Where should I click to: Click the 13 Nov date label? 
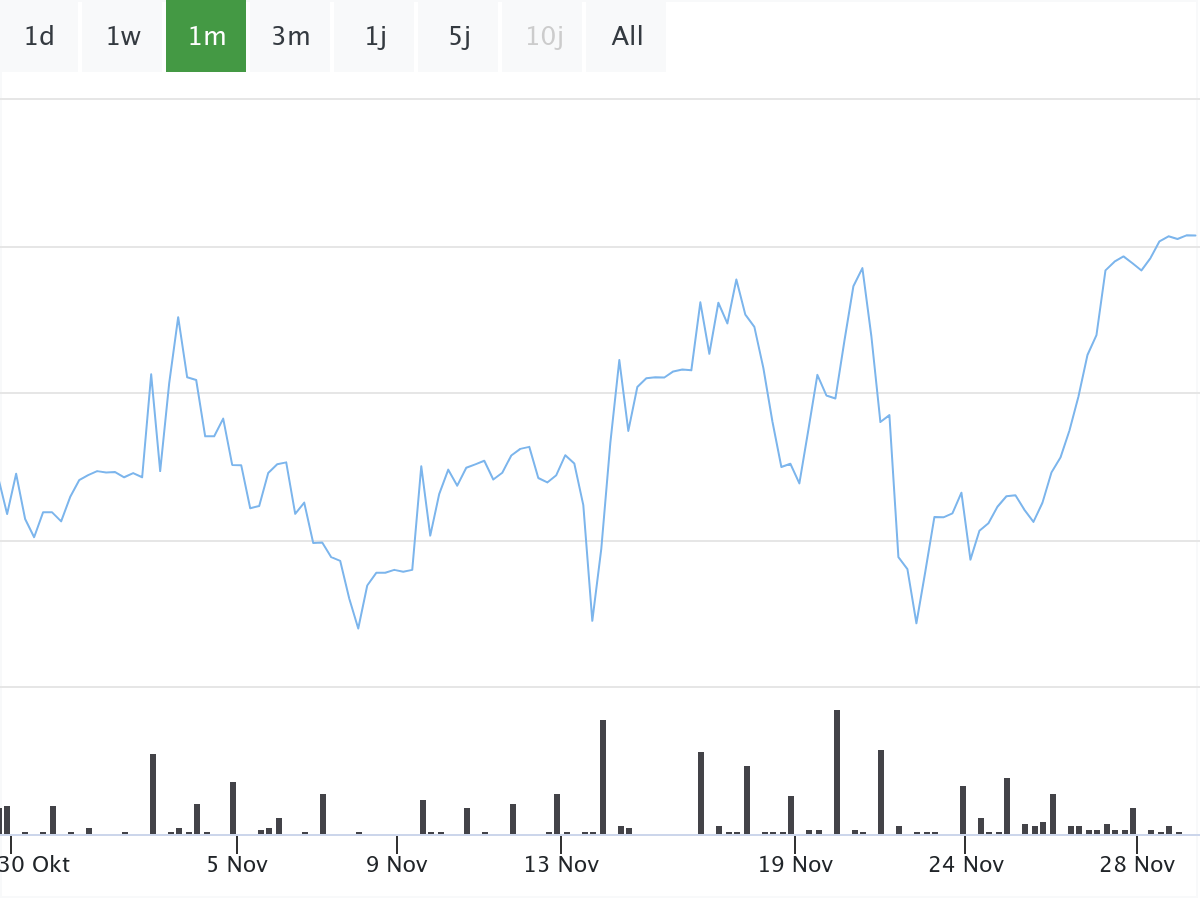(561, 864)
